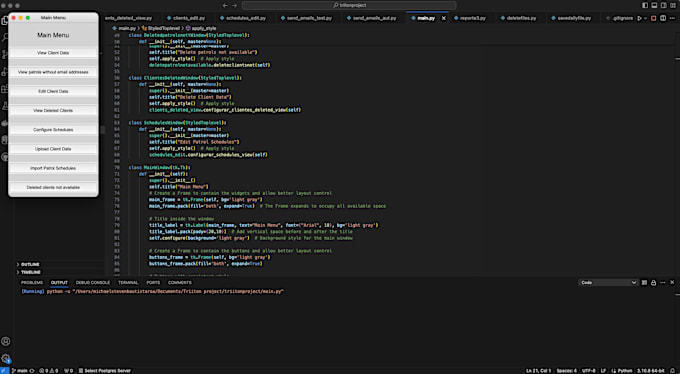Image resolution: width=680 pixels, height=374 pixels.
Task: Toggle output scroll lock icon
Action: [654, 282]
